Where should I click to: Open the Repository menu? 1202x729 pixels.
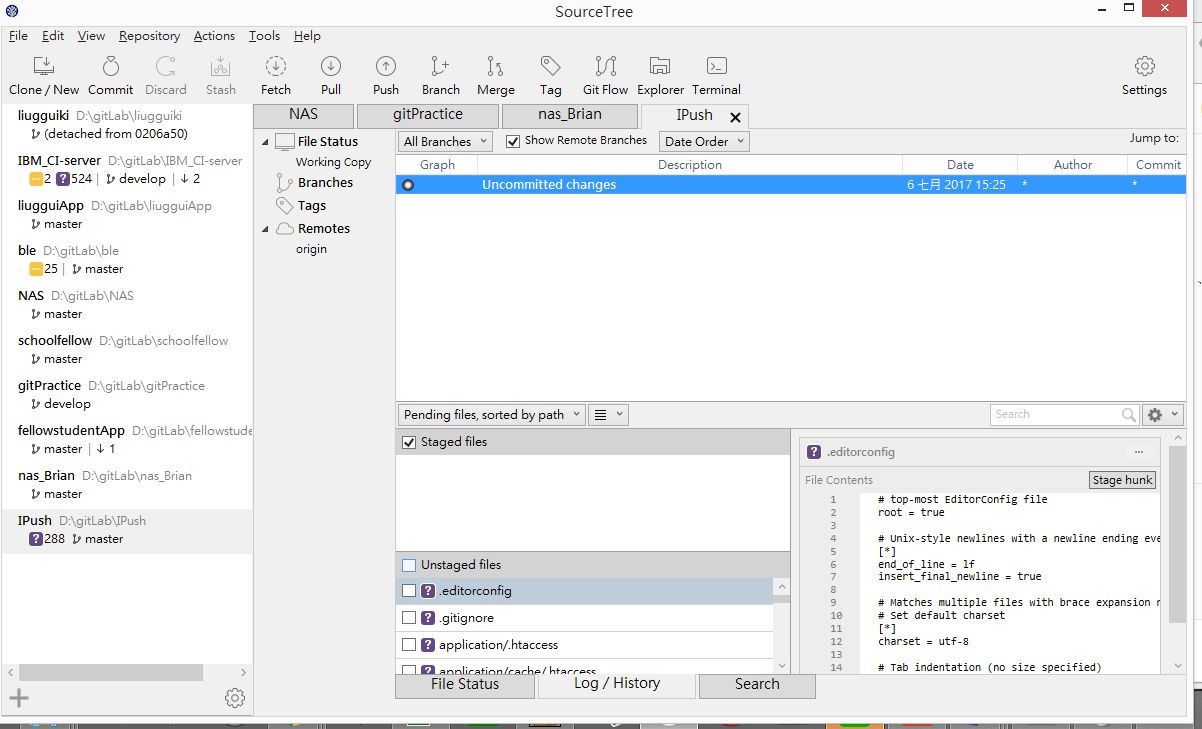(x=149, y=36)
